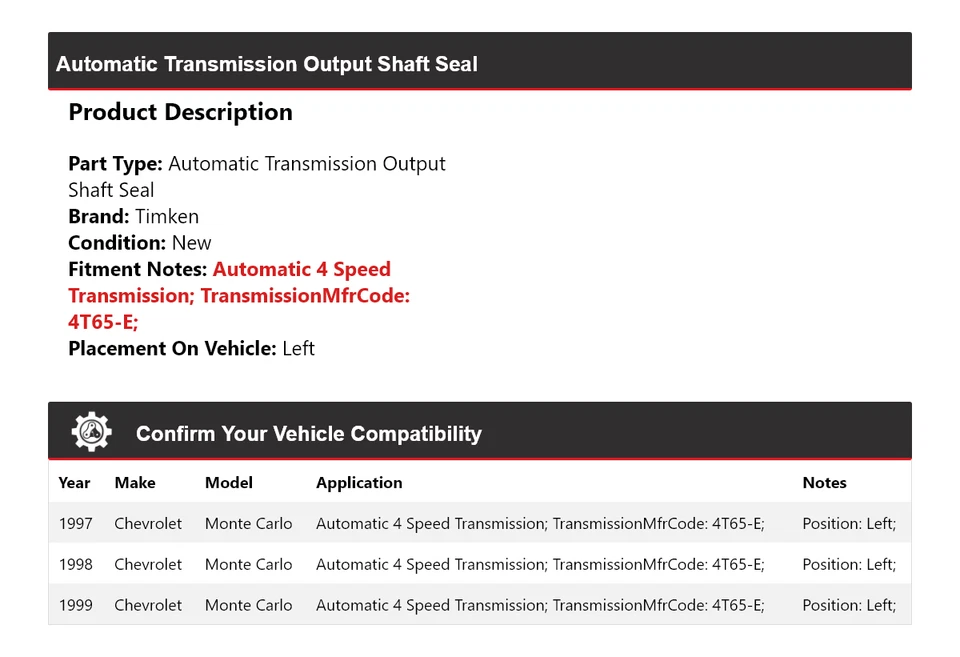Click the Model column header
This screenshot has width=960, height=657.
coord(229,482)
